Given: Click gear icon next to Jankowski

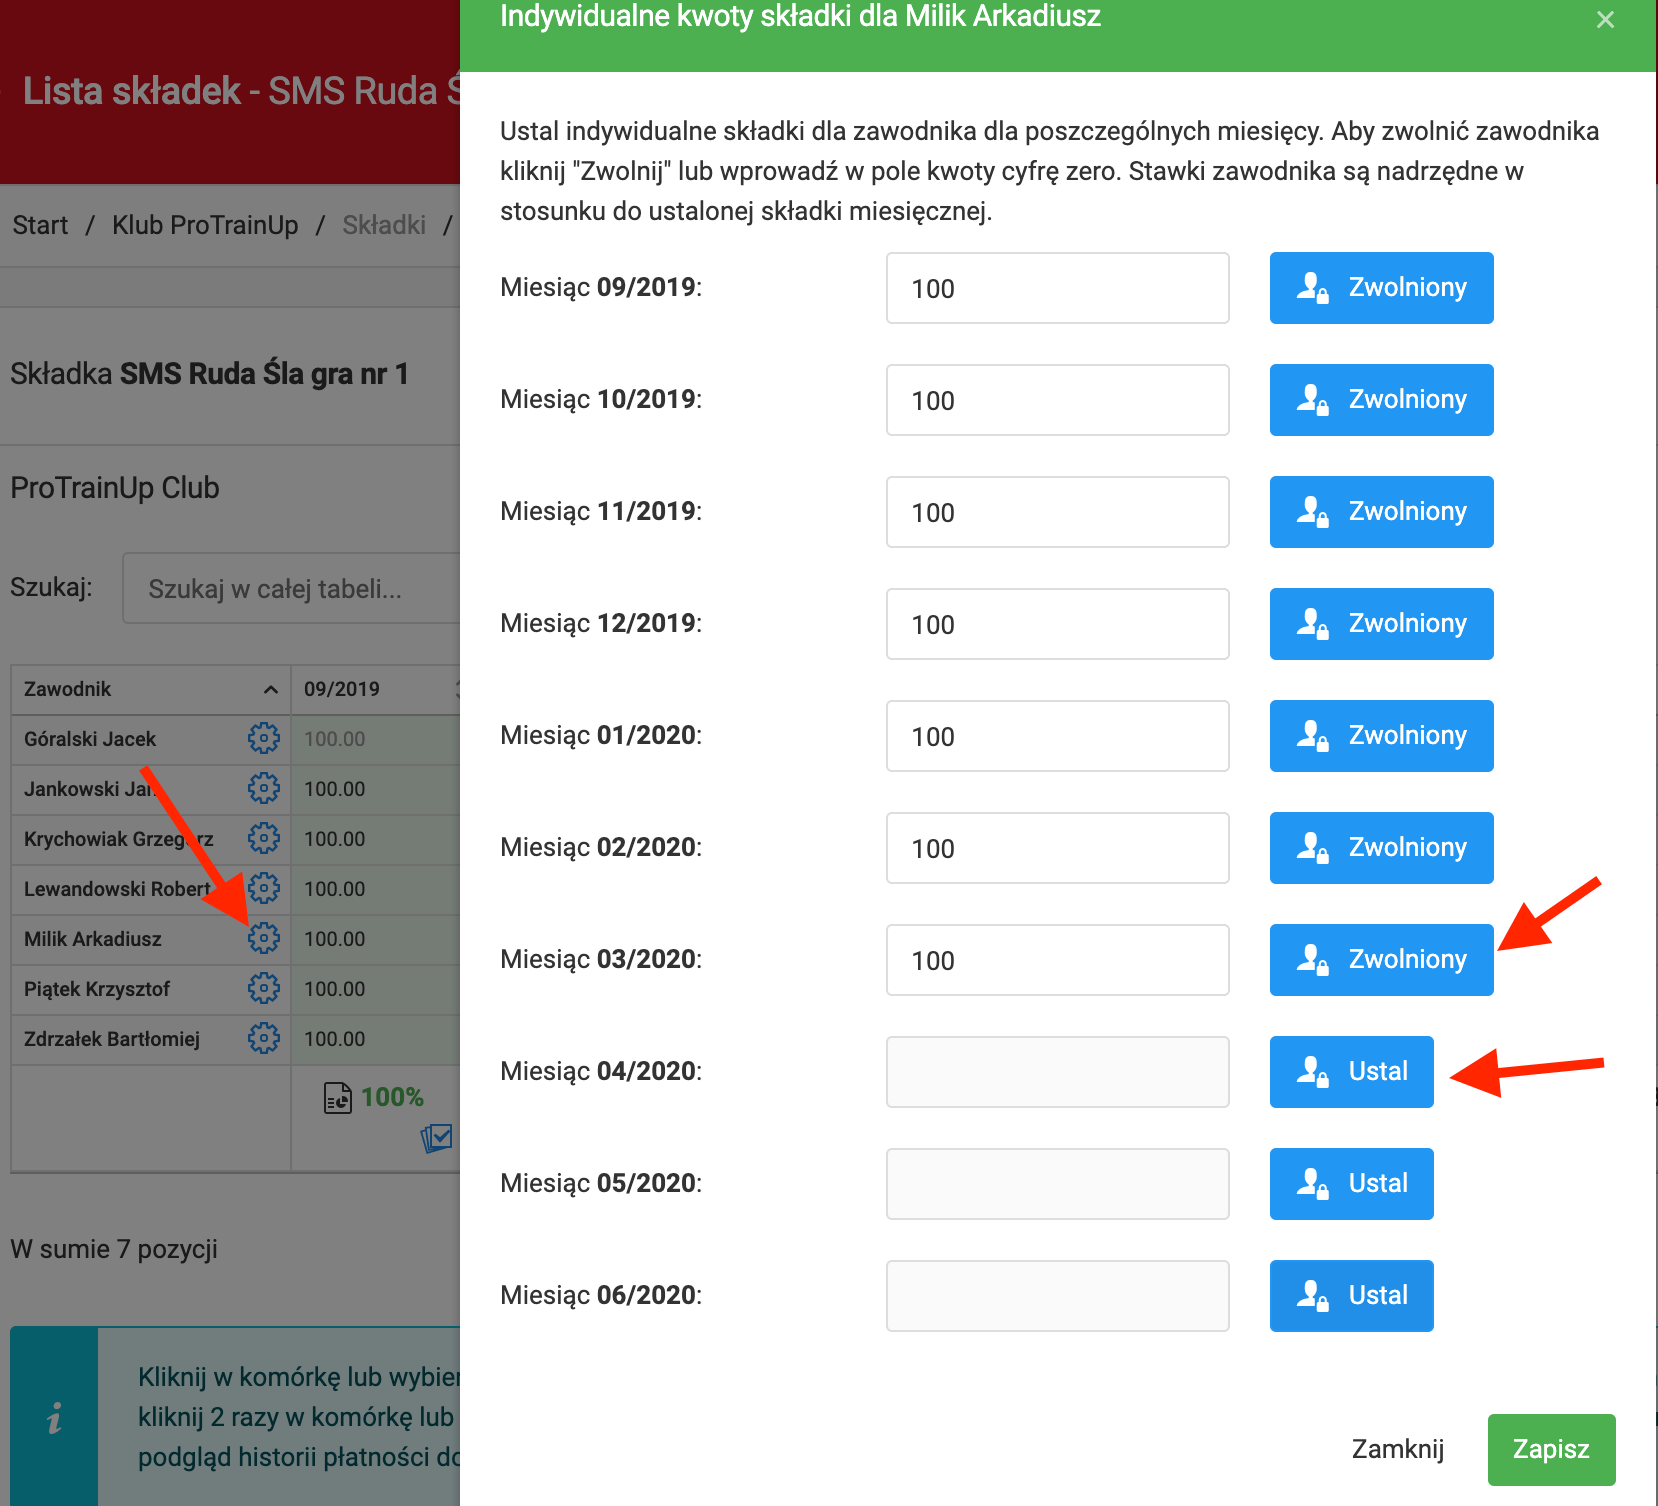Looking at the screenshot, I should point(264,788).
